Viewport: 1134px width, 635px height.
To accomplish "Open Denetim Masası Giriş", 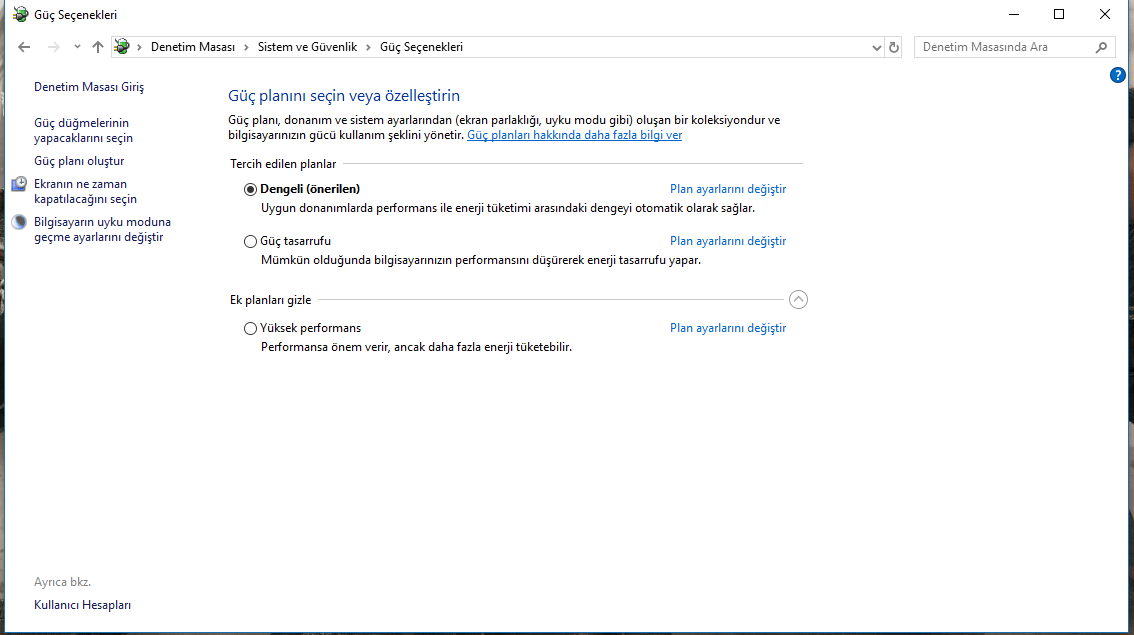I will click(89, 87).
